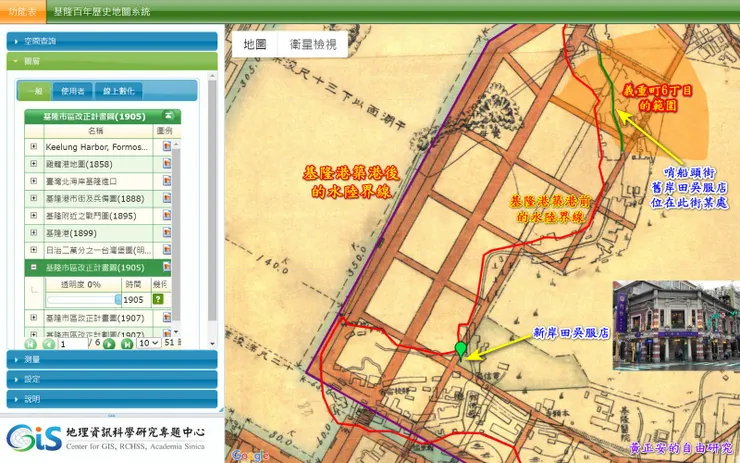The width and height of the screenshot is (740, 463).
Task: Click legend icon for 基隆港(1899) layer
Action: [x=166, y=233]
